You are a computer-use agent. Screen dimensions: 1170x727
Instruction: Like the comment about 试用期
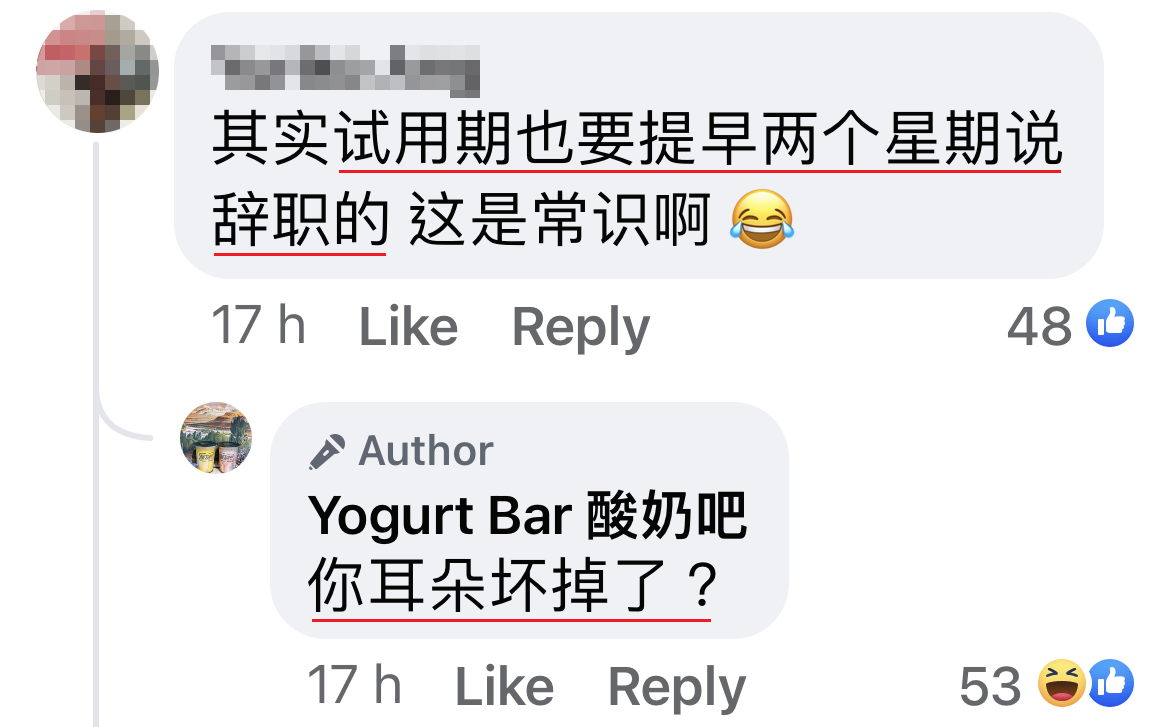408,326
